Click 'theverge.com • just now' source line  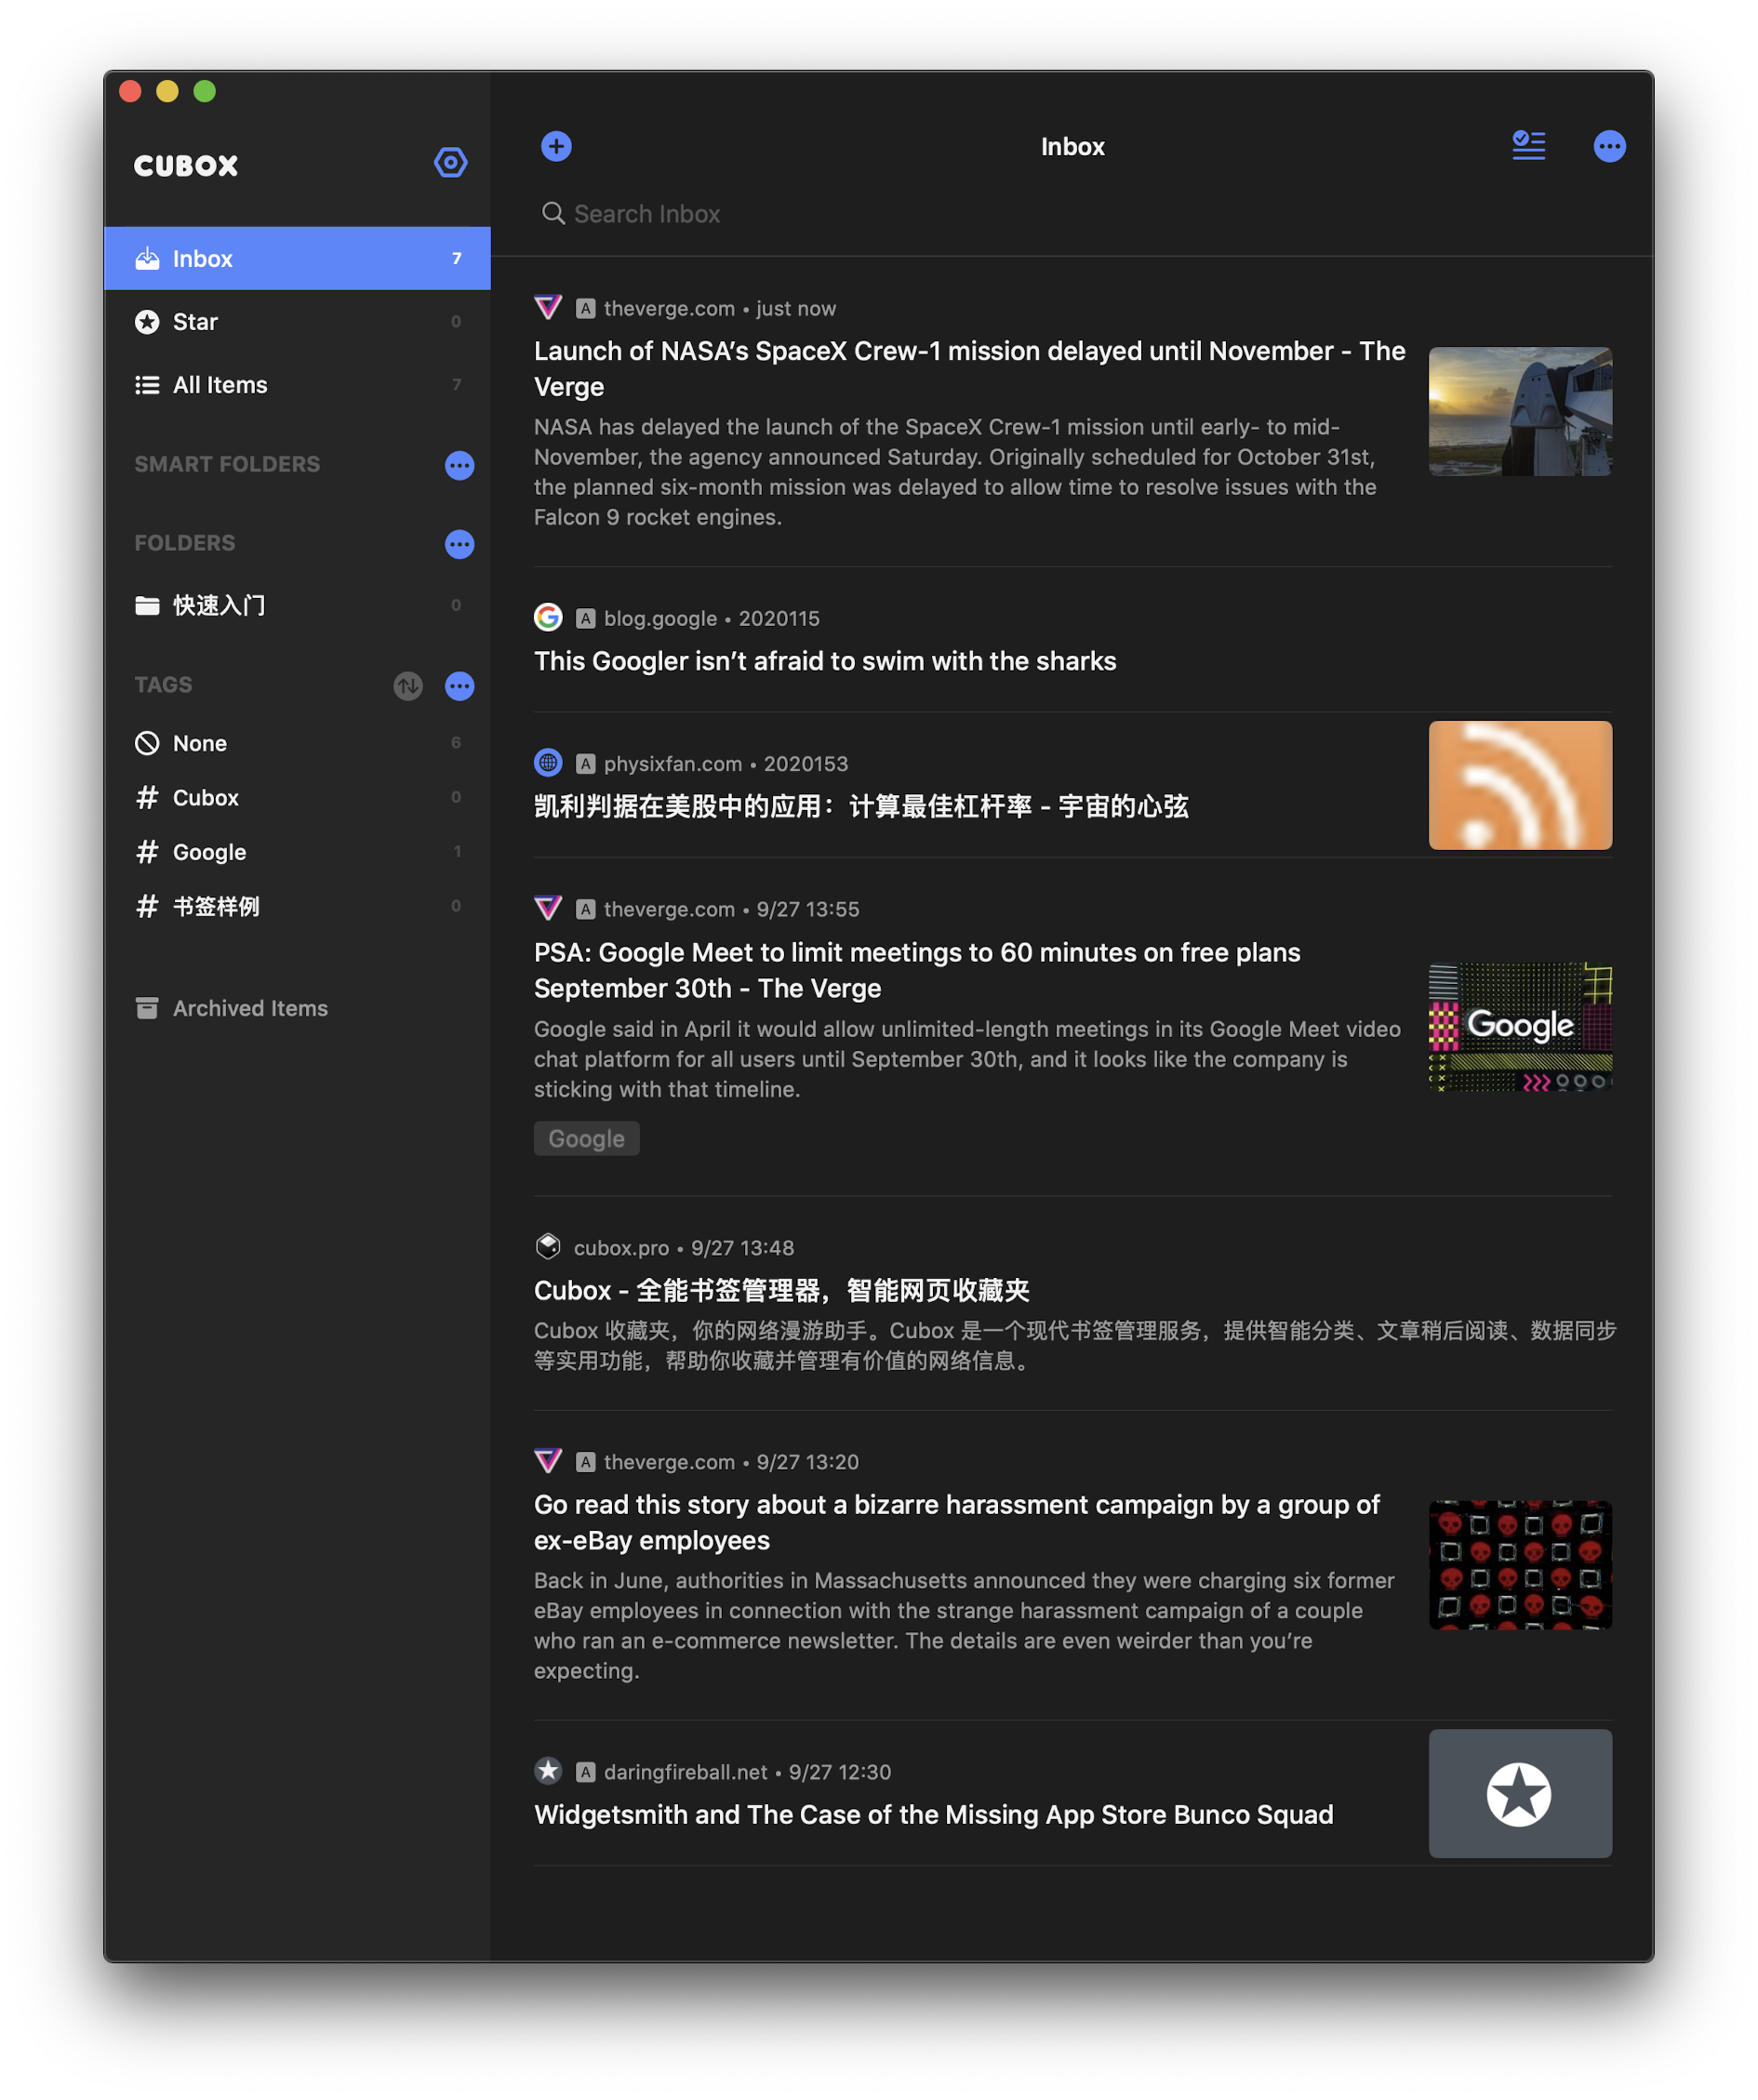coord(719,309)
